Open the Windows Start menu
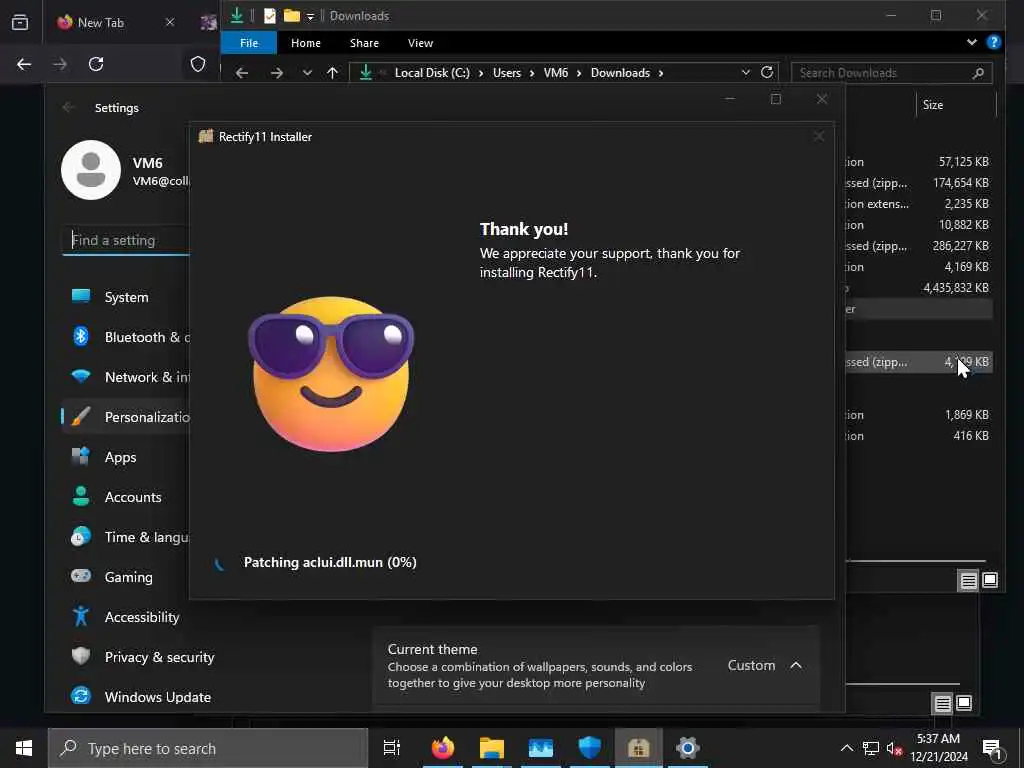The height and width of the screenshot is (768, 1024). click(x=24, y=748)
